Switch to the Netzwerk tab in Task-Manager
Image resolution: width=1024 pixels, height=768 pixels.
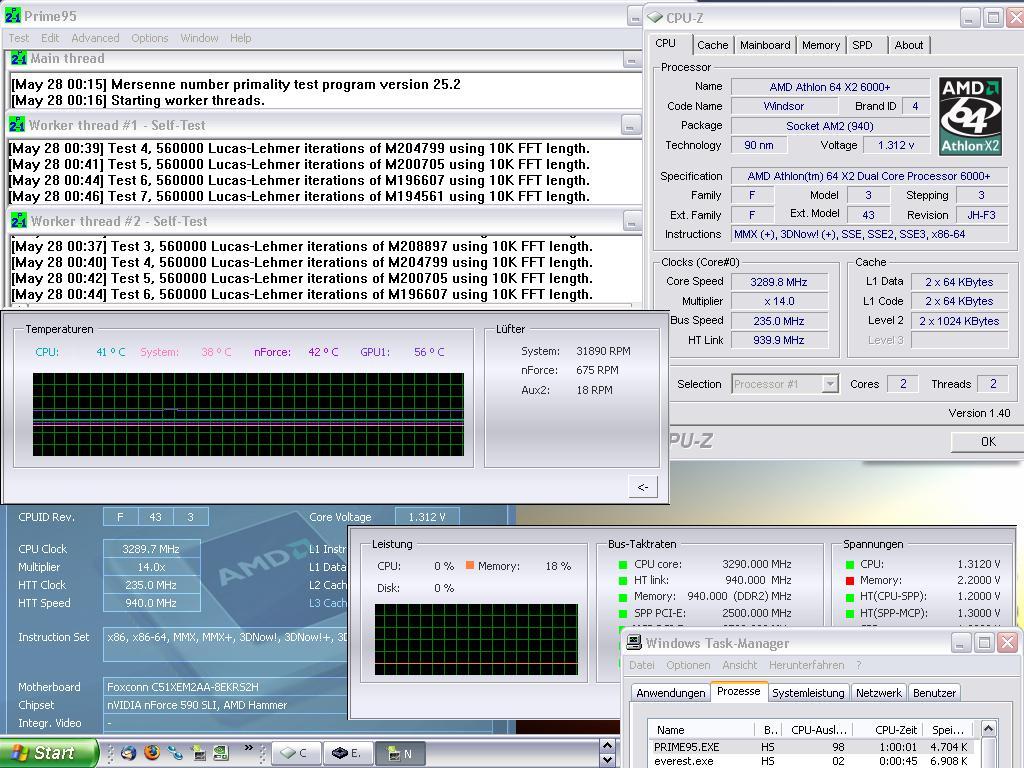[x=878, y=693]
